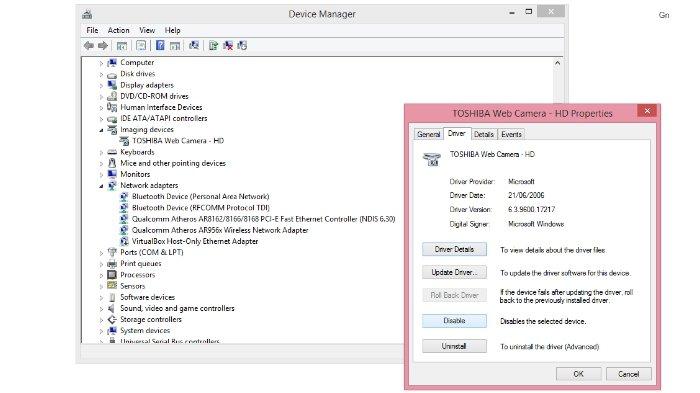
Task: Click the Computer category icon
Action: 112,63
